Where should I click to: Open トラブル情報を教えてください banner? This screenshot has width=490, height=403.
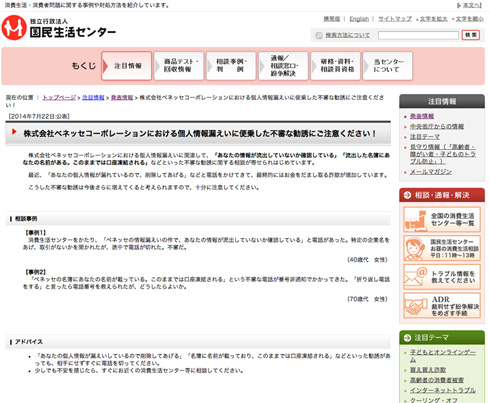pyautogui.click(x=442, y=277)
